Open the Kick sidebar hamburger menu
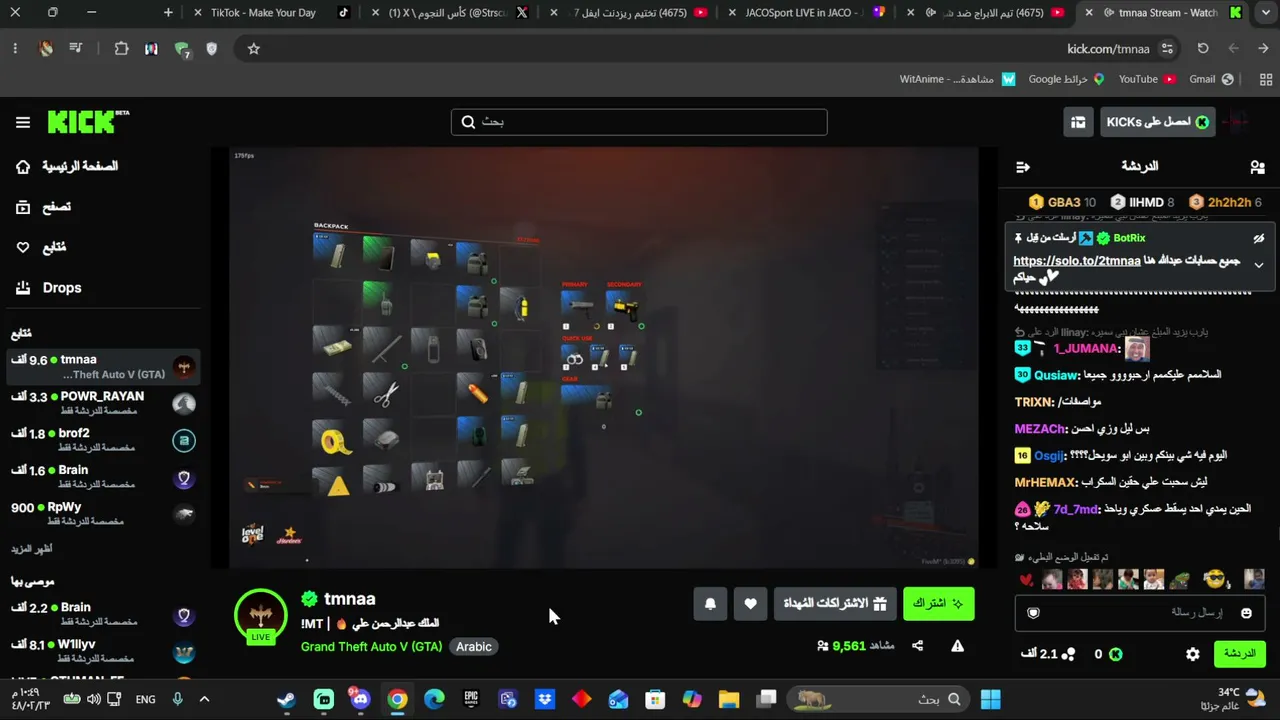 (x=23, y=122)
